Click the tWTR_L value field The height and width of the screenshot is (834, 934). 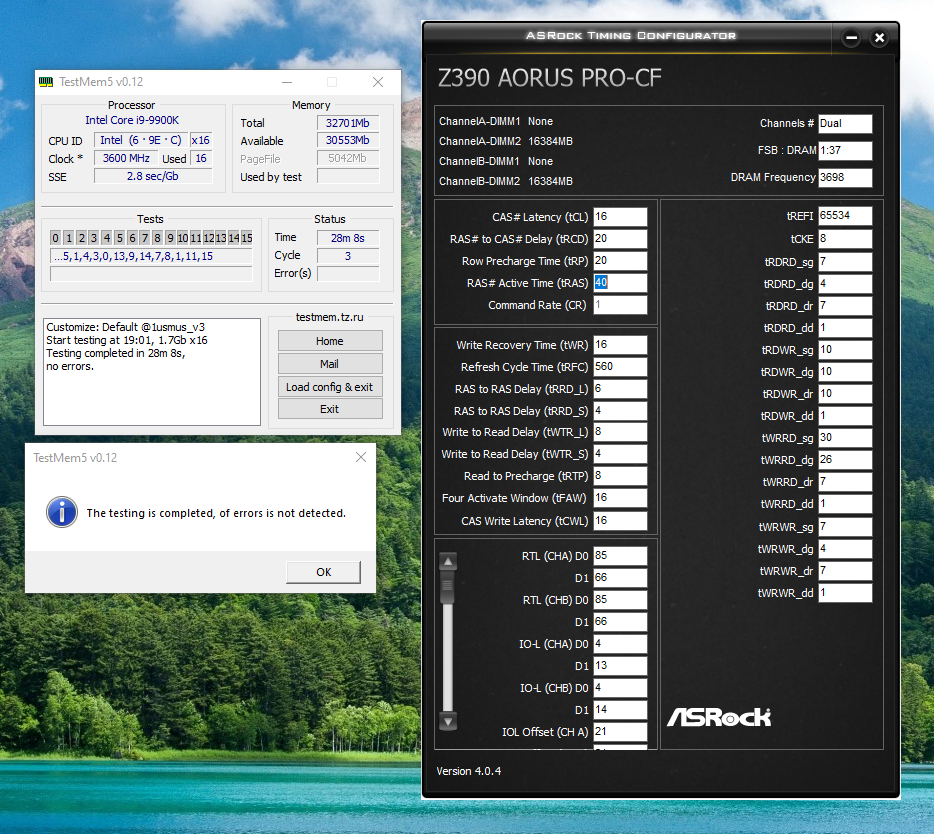(620, 431)
